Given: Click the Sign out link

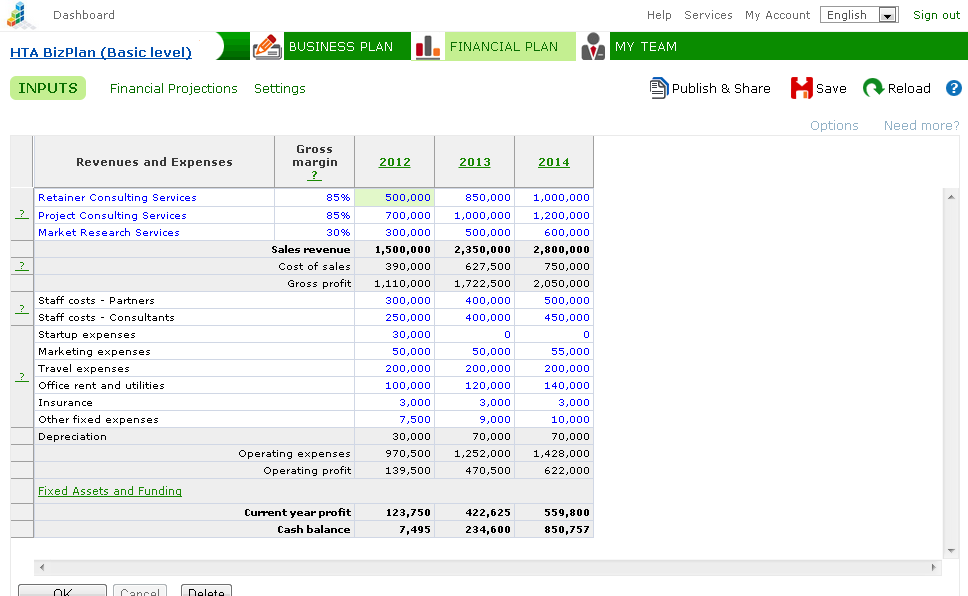Looking at the screenshot, I should [x=936, y=15].
